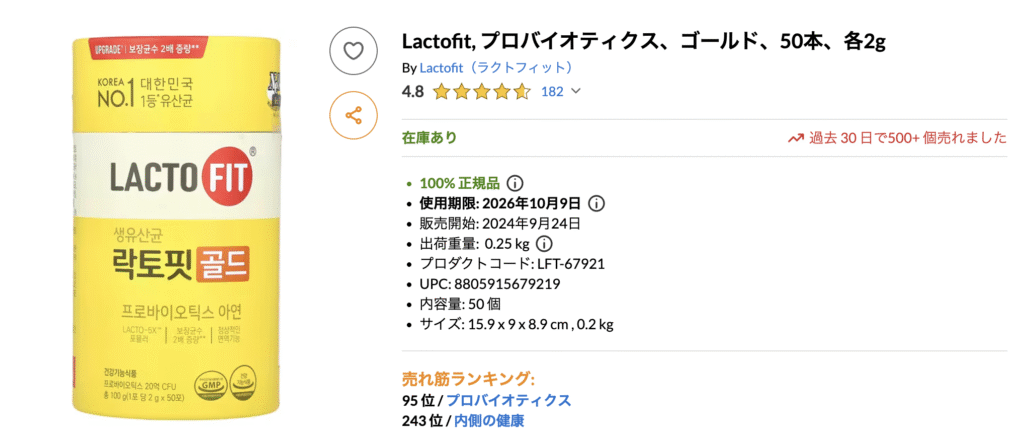Viewport: 1024px width, 436px height.
Task: Click the 4.8 rating score
Action: [412, 92]
